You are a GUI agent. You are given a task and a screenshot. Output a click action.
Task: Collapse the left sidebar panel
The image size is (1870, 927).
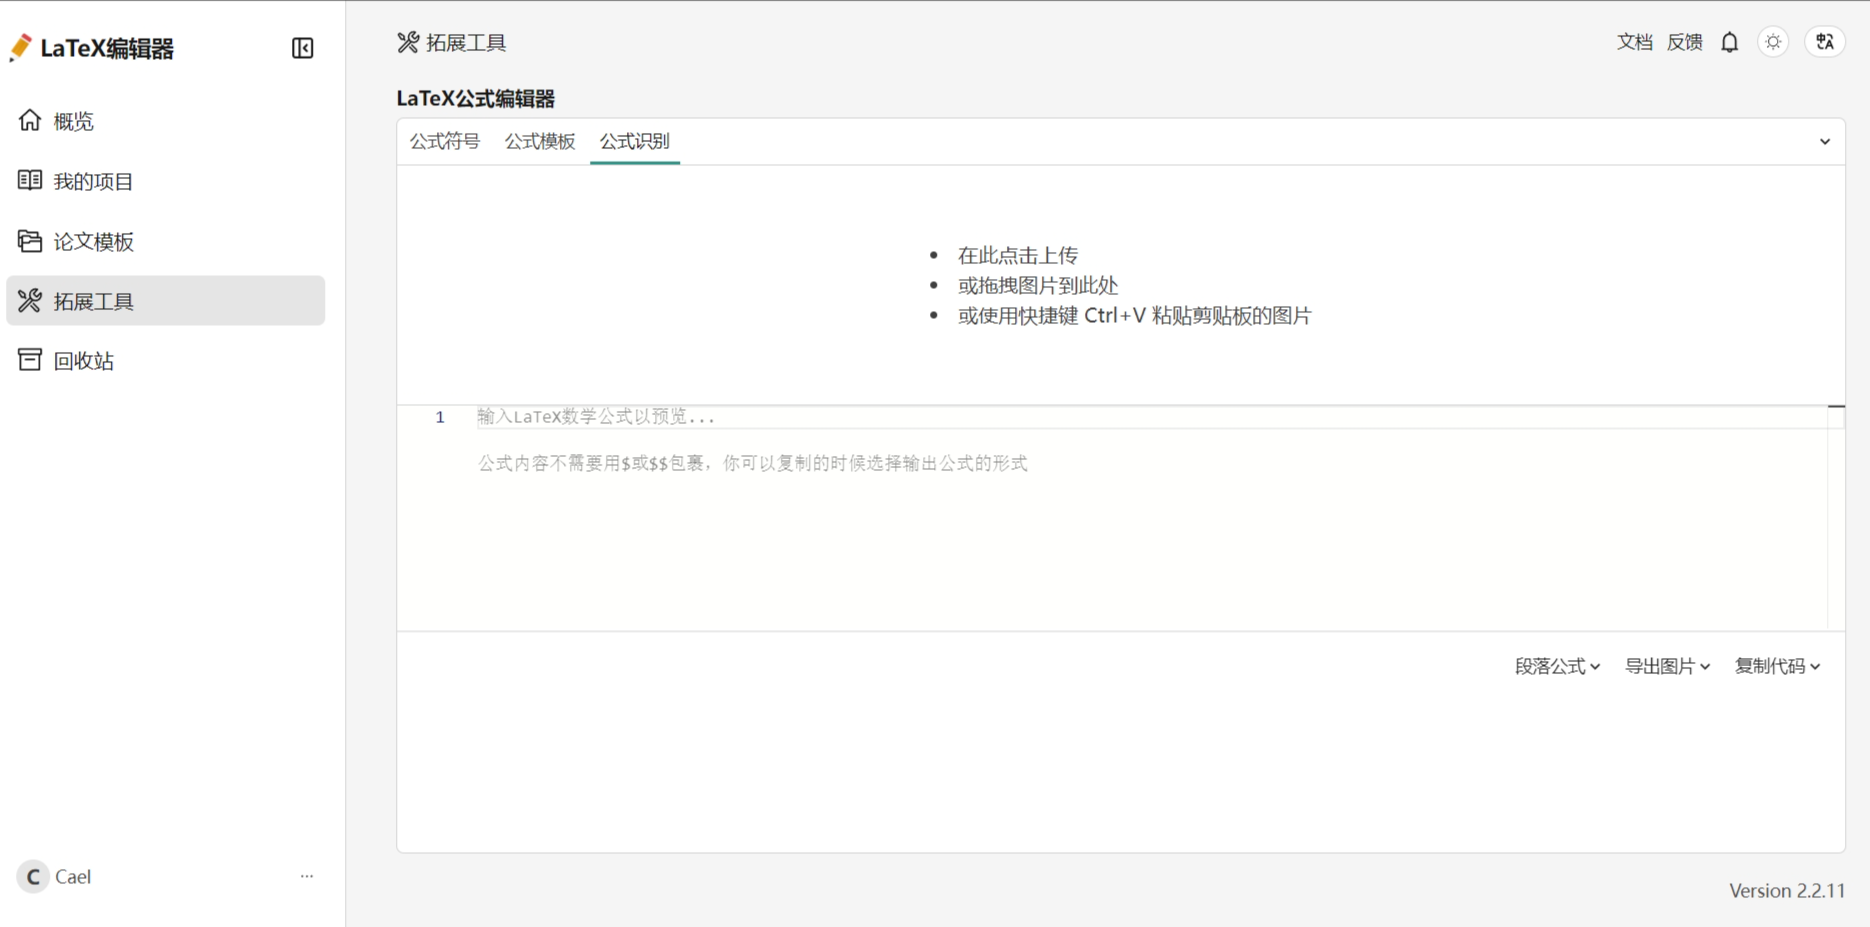click(302, 48)
